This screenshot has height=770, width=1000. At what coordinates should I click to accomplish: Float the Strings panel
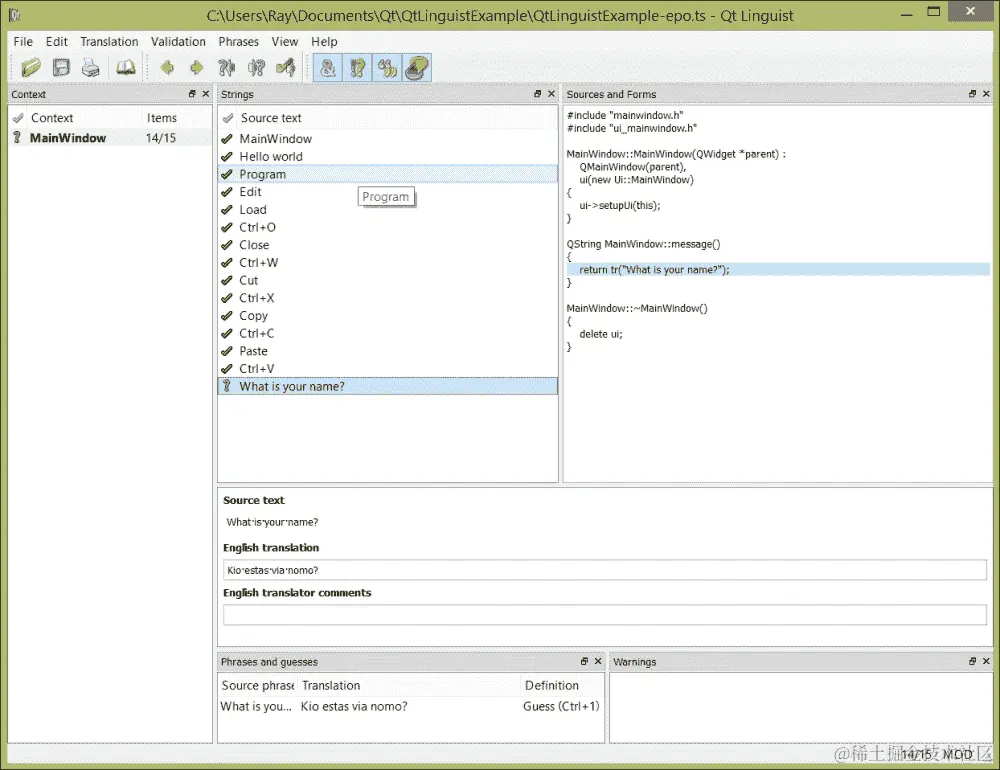coord(538,94)
